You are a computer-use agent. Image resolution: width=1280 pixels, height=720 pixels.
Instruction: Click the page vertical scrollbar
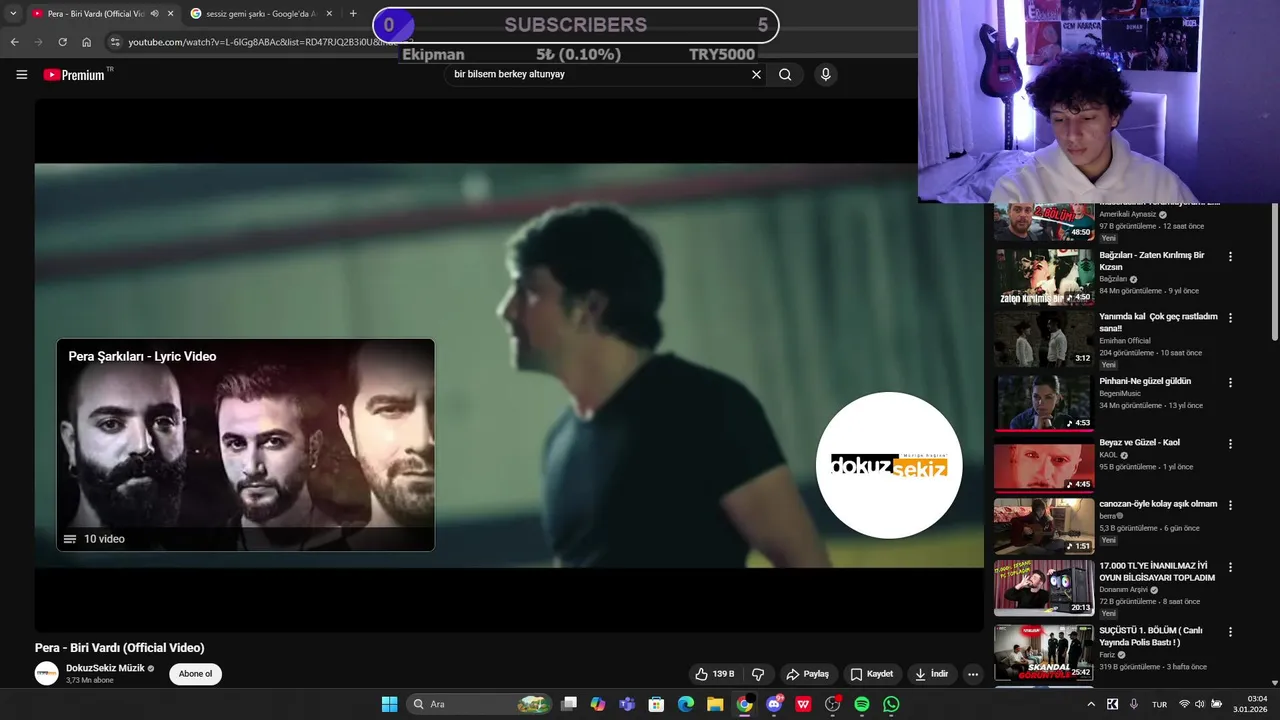(1274, 270)
